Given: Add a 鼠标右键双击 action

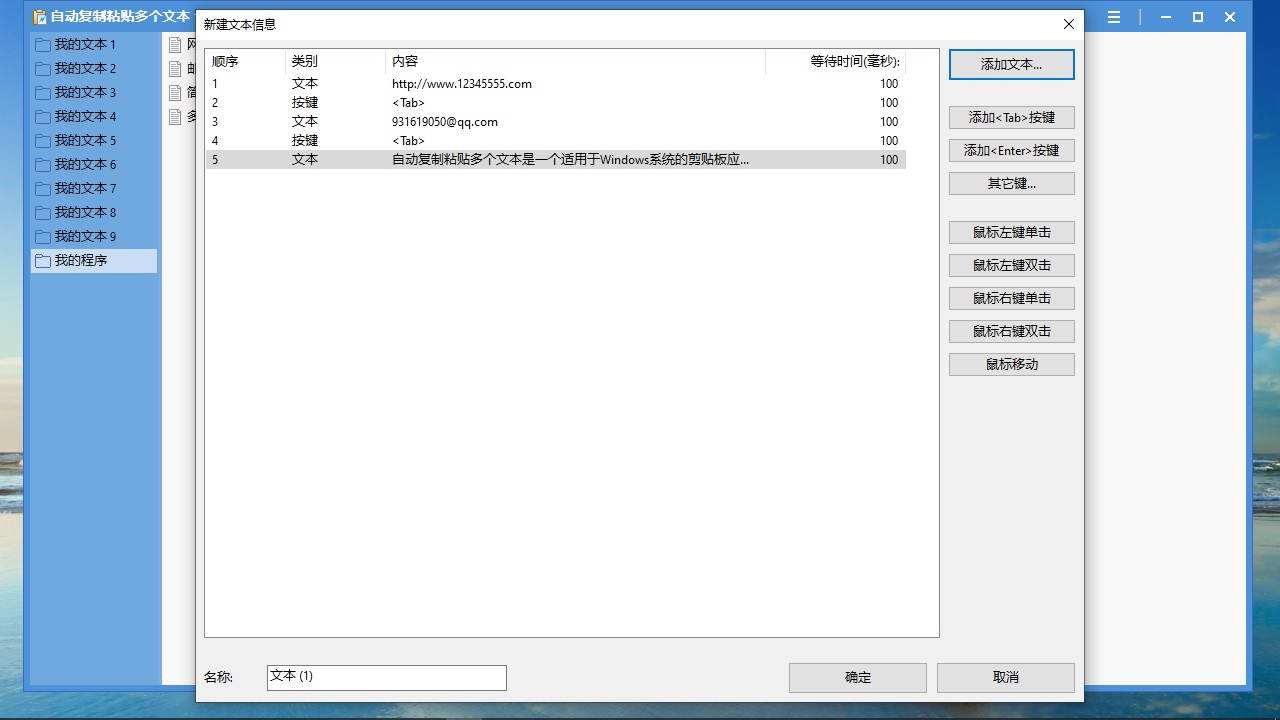Looking at the screenshot, I should 1011,331.
